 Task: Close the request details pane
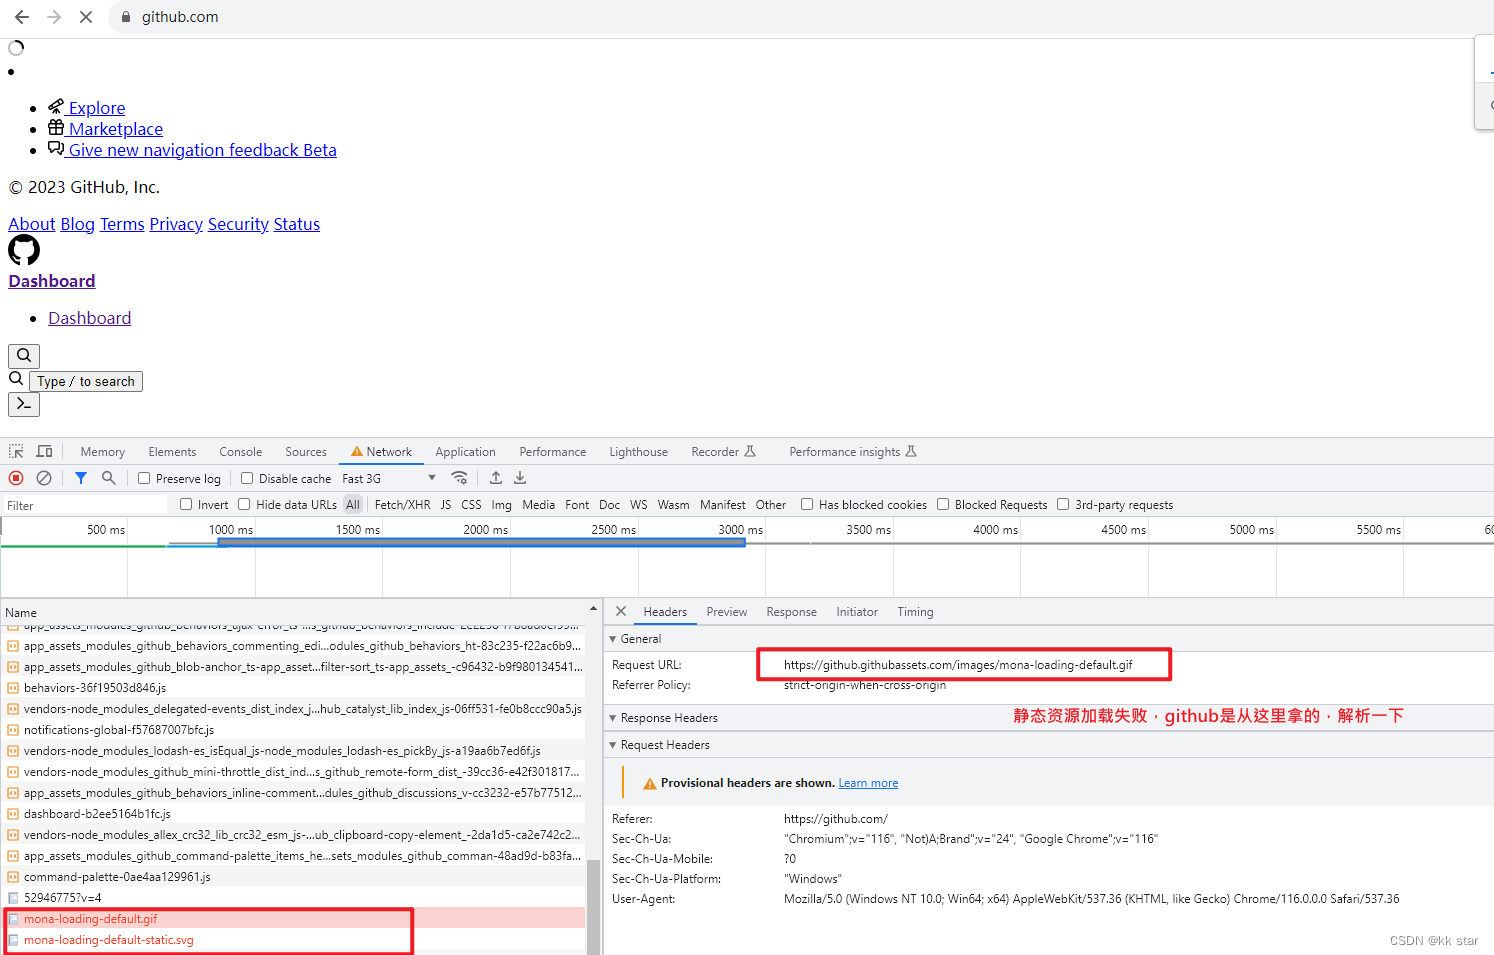pyautogui.click(x=621, y=611)
